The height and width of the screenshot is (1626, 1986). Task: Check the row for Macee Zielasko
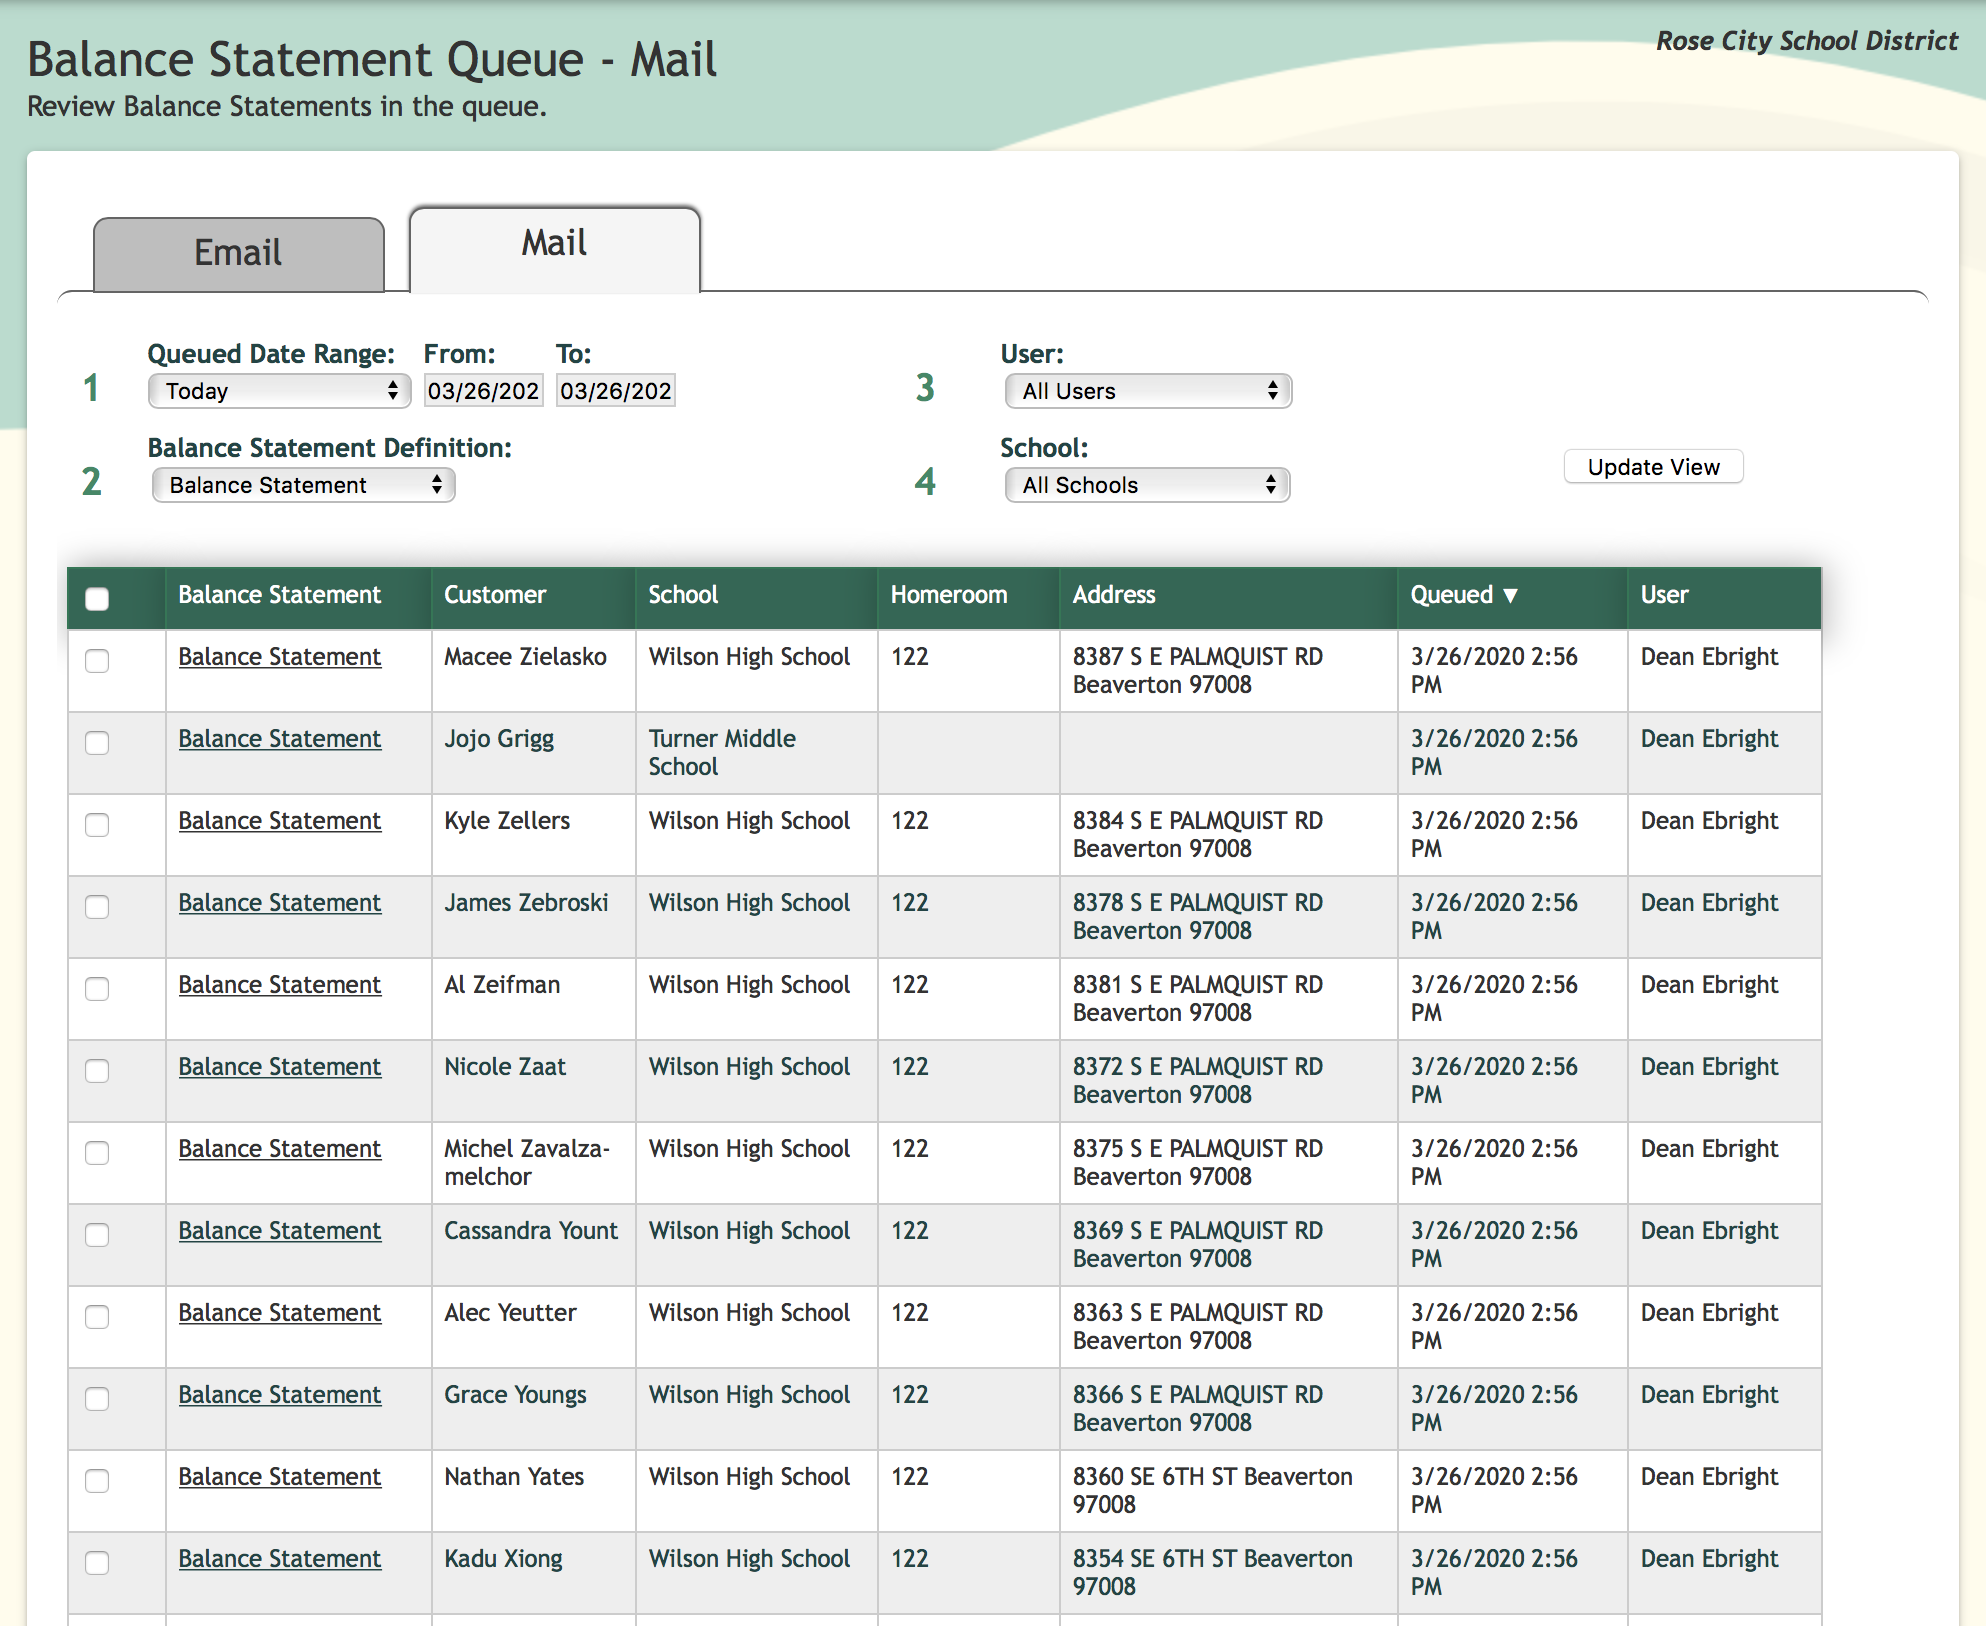[x=97, y=661]
